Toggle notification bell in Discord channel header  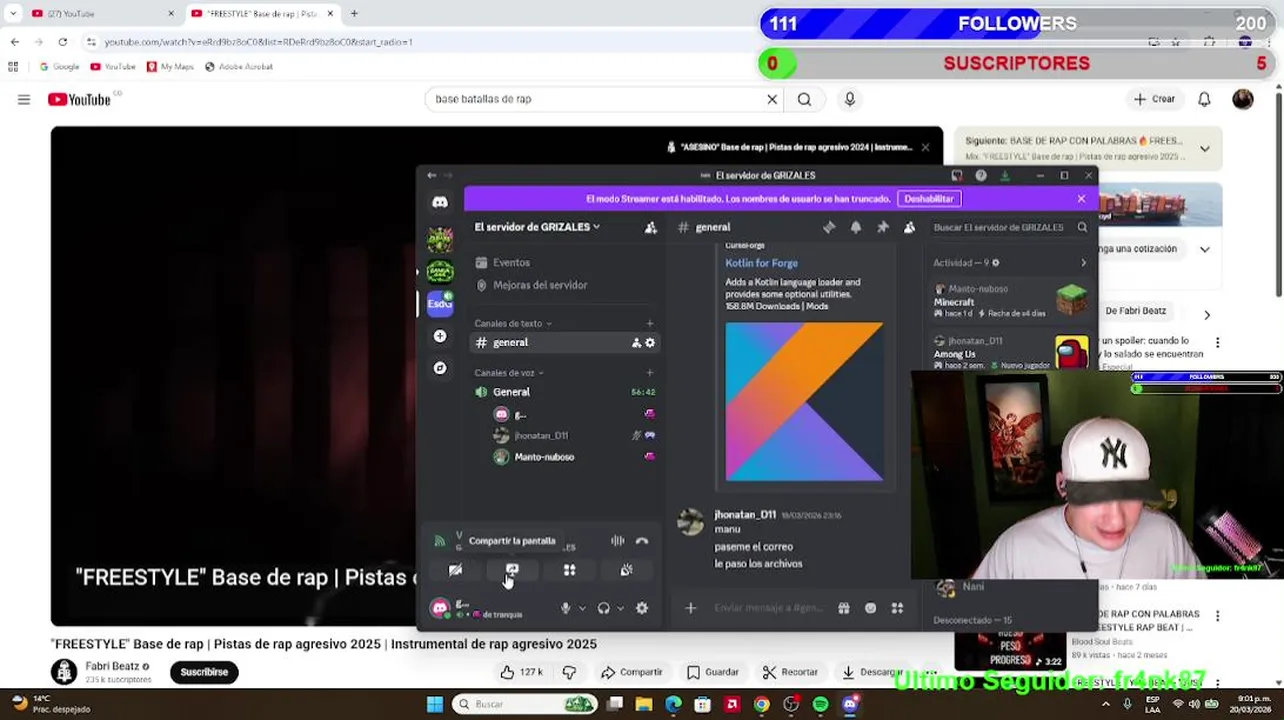[x=856, y=228]
